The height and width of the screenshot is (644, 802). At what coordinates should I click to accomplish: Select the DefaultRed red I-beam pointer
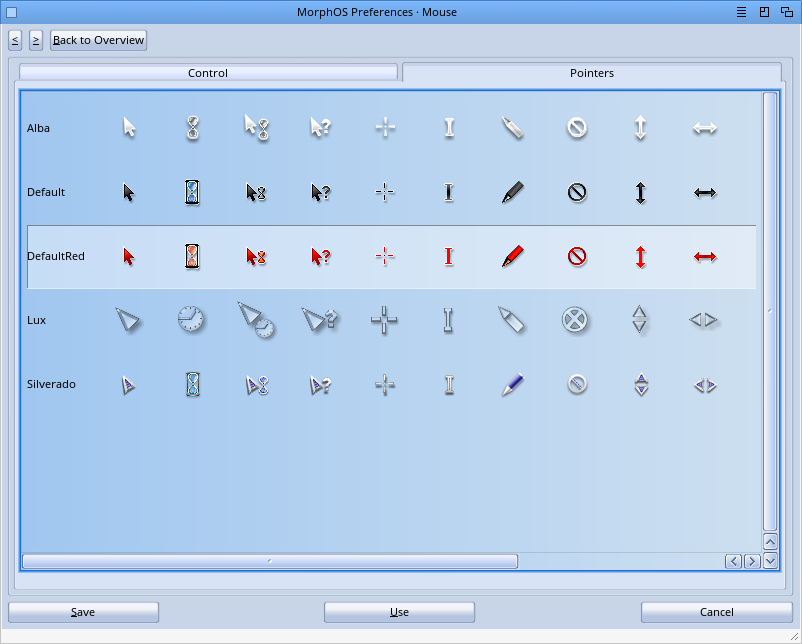click(449, 256)
